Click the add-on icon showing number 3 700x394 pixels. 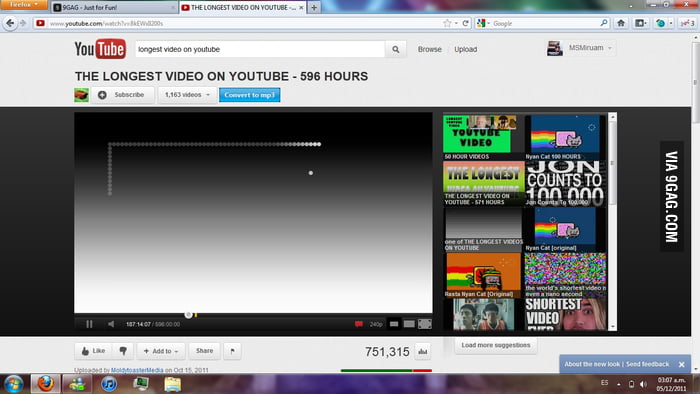688,23
